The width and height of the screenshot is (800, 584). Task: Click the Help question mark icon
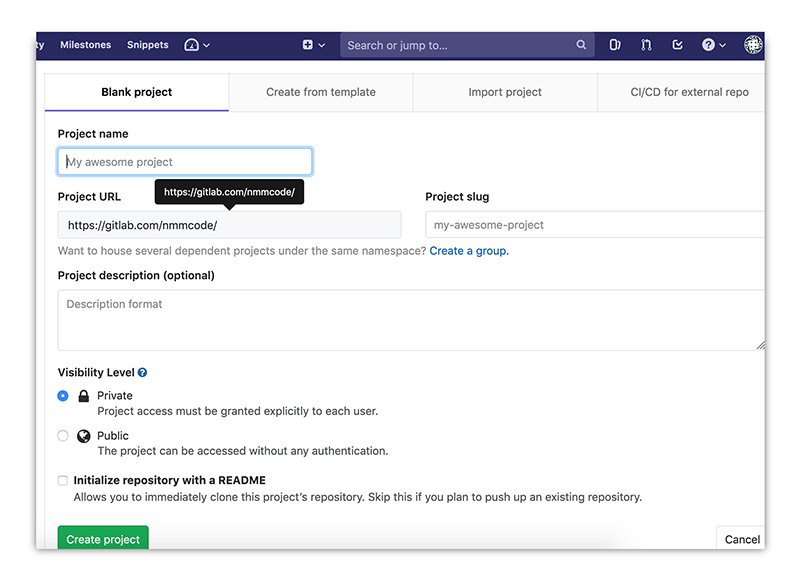coord(708,45)
